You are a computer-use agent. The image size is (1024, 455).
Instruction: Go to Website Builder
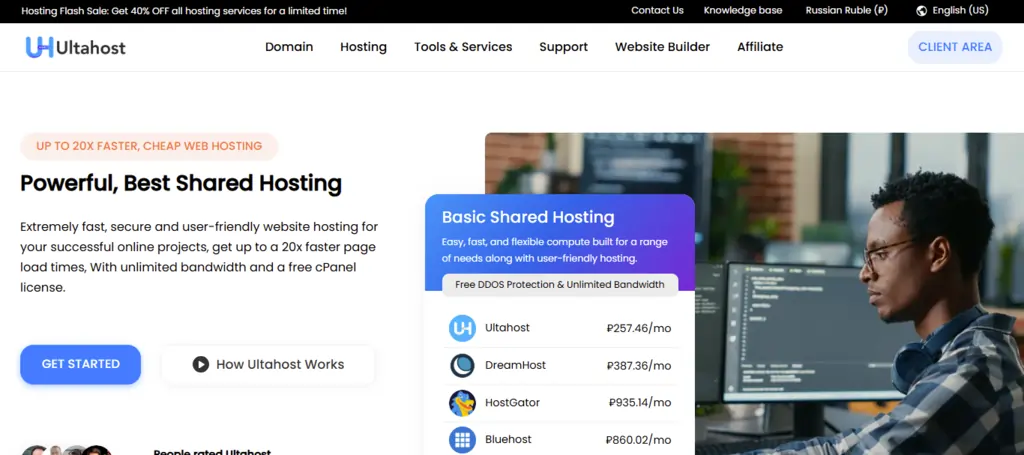tap(662, 47)
